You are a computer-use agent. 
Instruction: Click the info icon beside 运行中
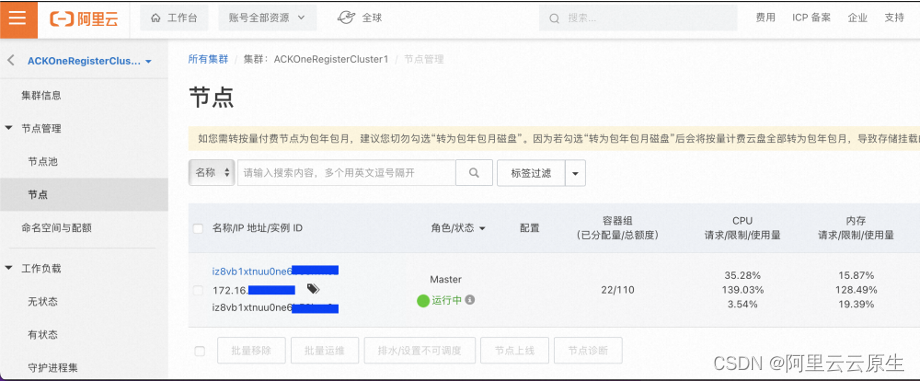click(x=470, y=300)
